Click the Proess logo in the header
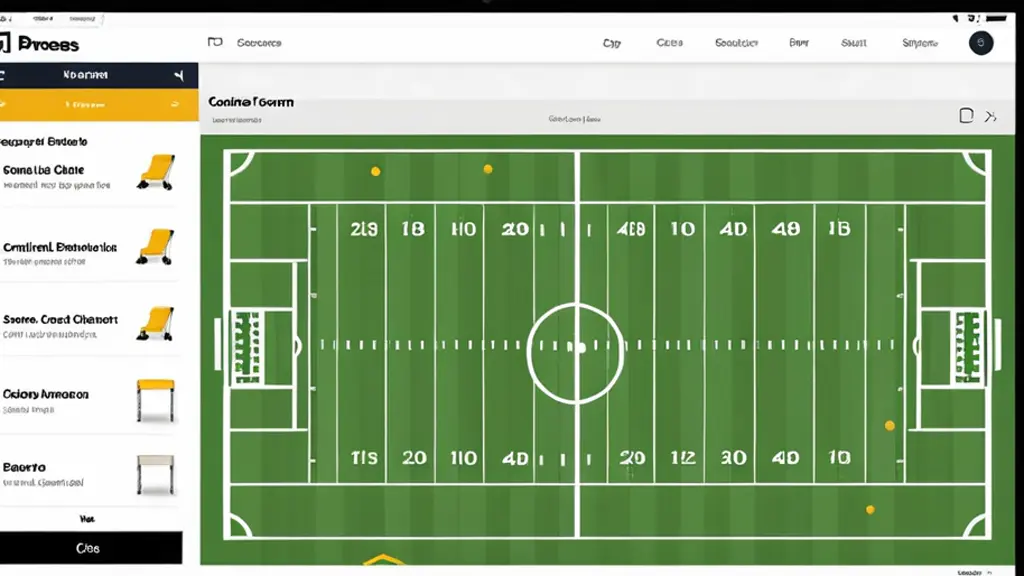This screenshot has height=576, width=1024. 39,44
